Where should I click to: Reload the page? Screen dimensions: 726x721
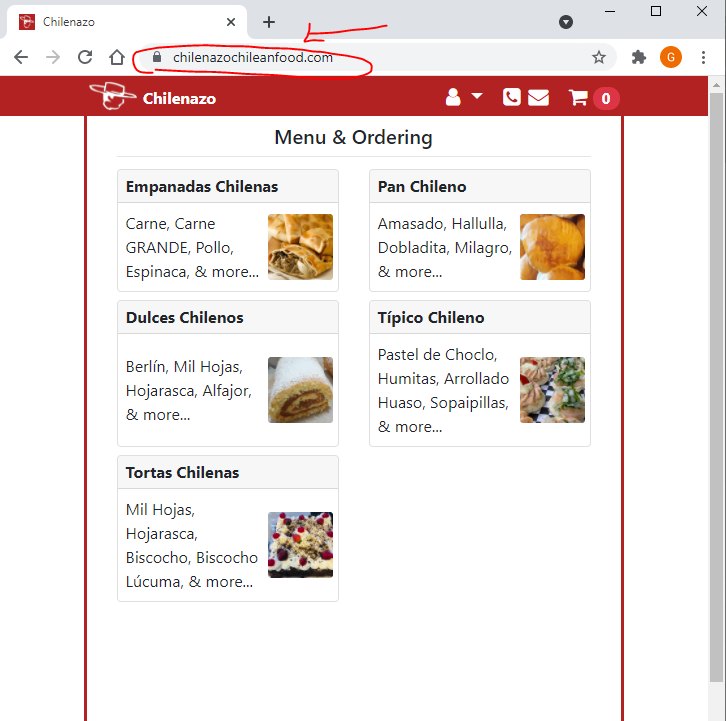click(85, 57)
